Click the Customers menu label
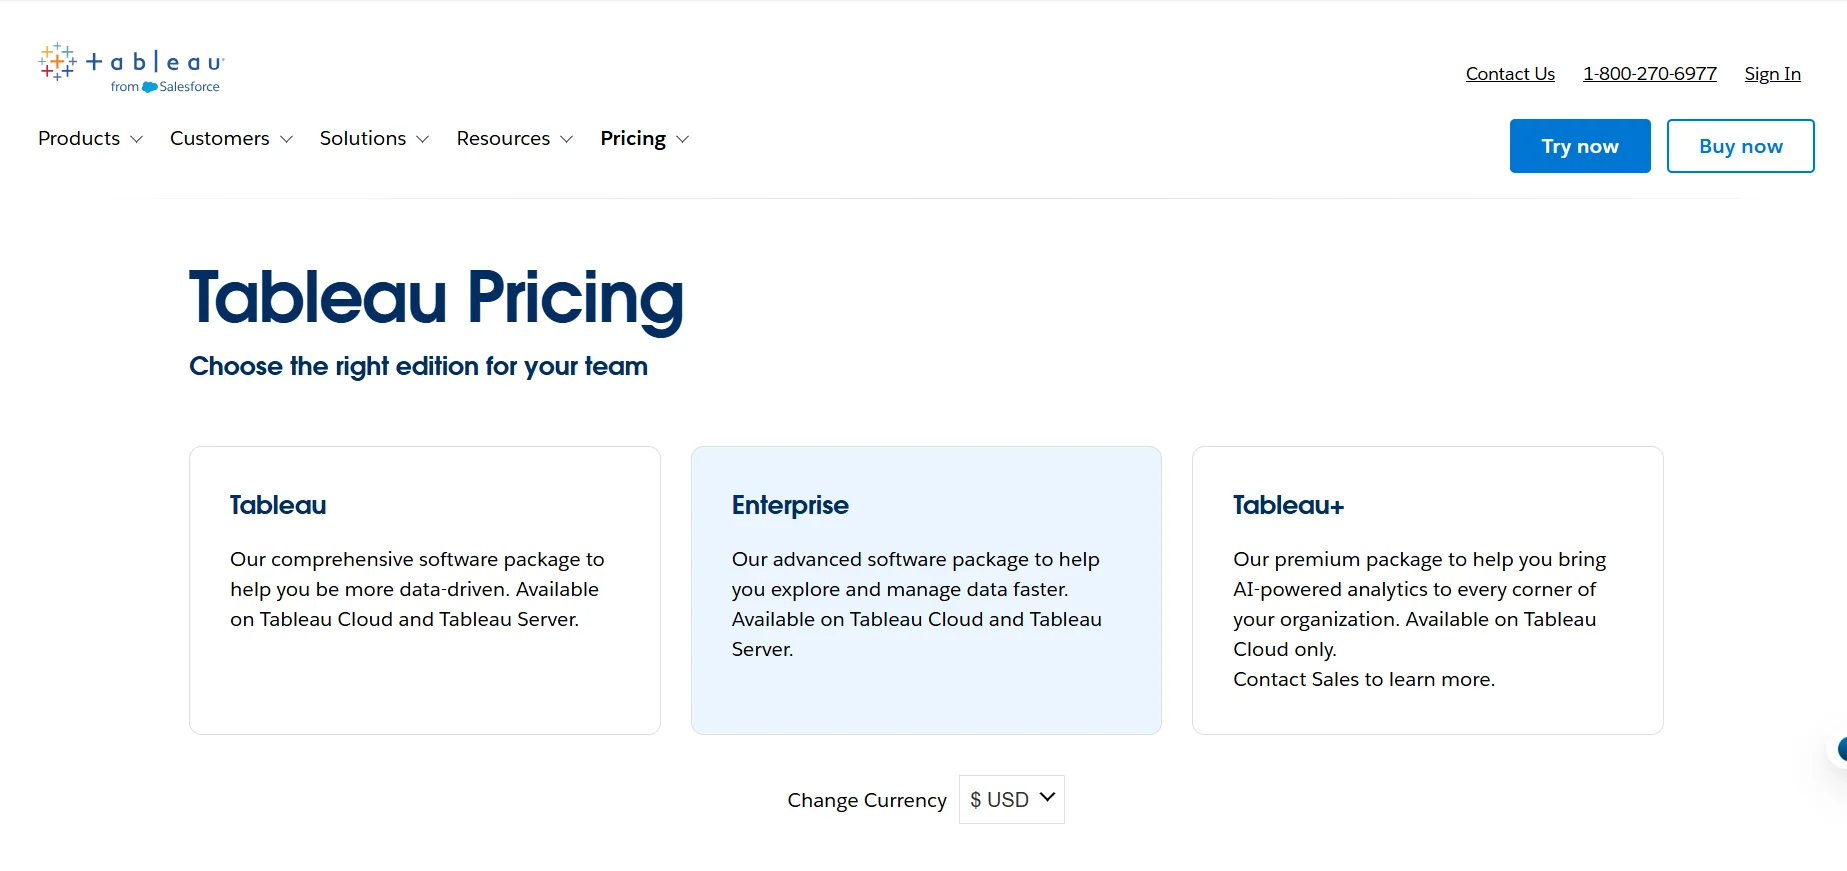 tap(220, 139)
